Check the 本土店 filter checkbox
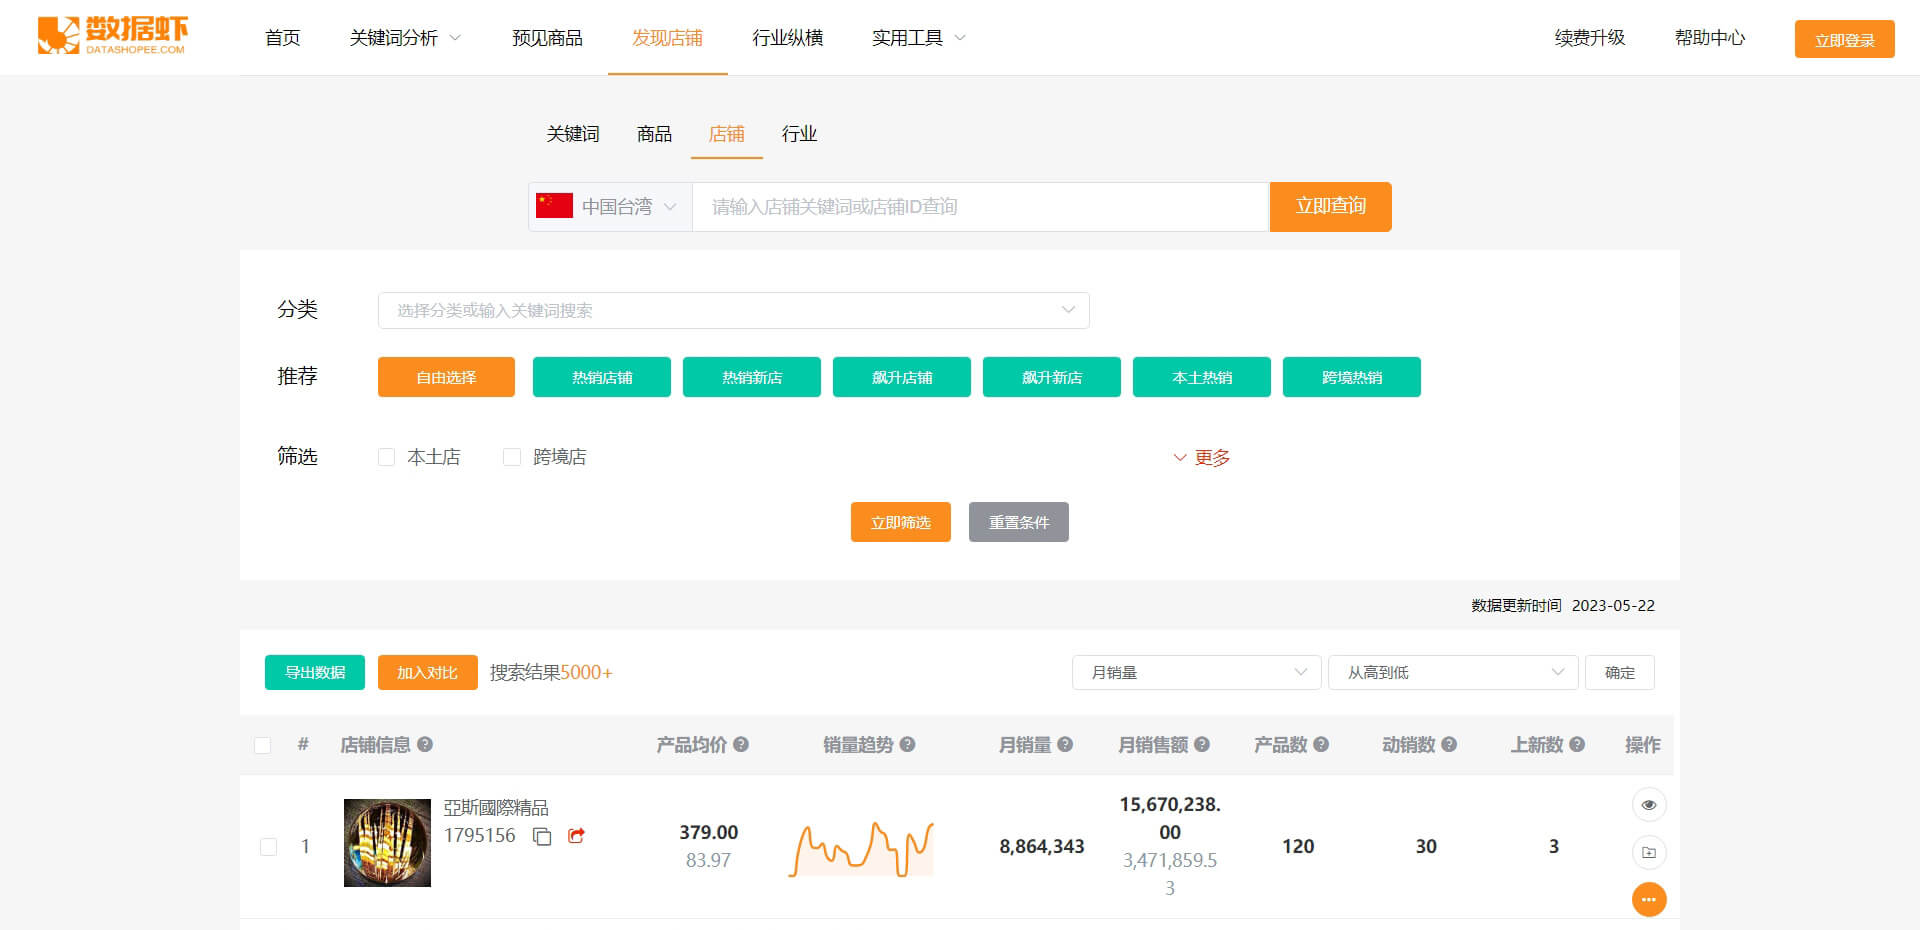1920x930 pixels. [387, 456]
